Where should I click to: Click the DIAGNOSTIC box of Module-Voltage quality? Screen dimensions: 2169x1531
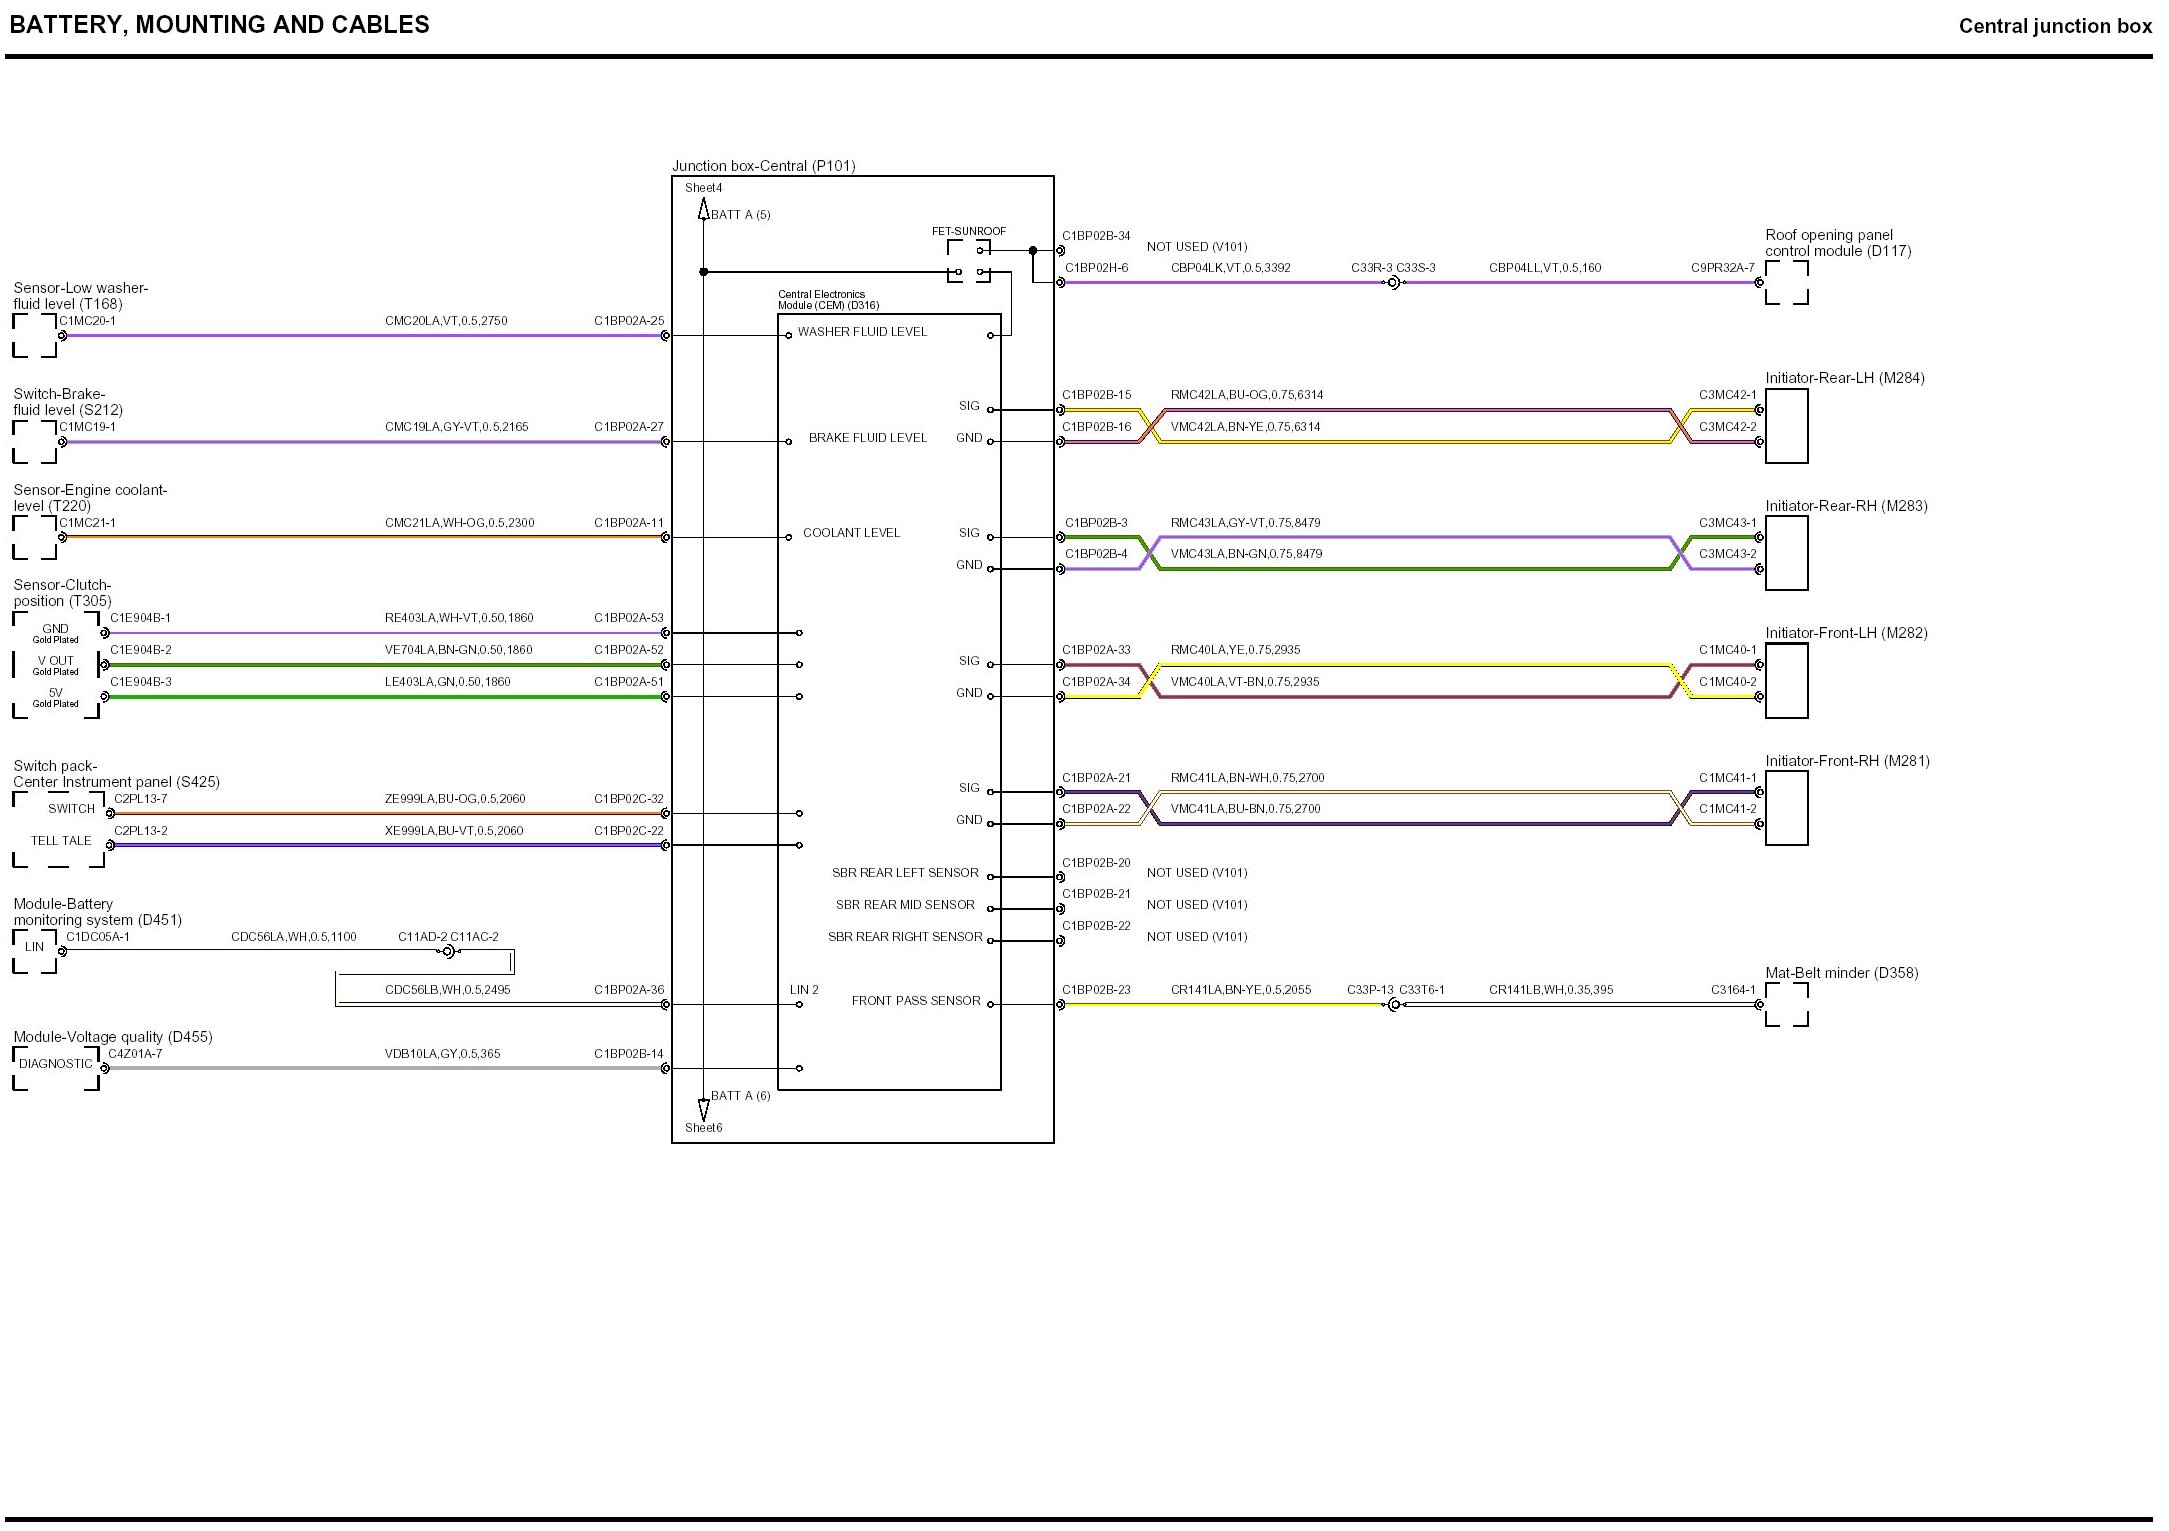pos(55,1064)
